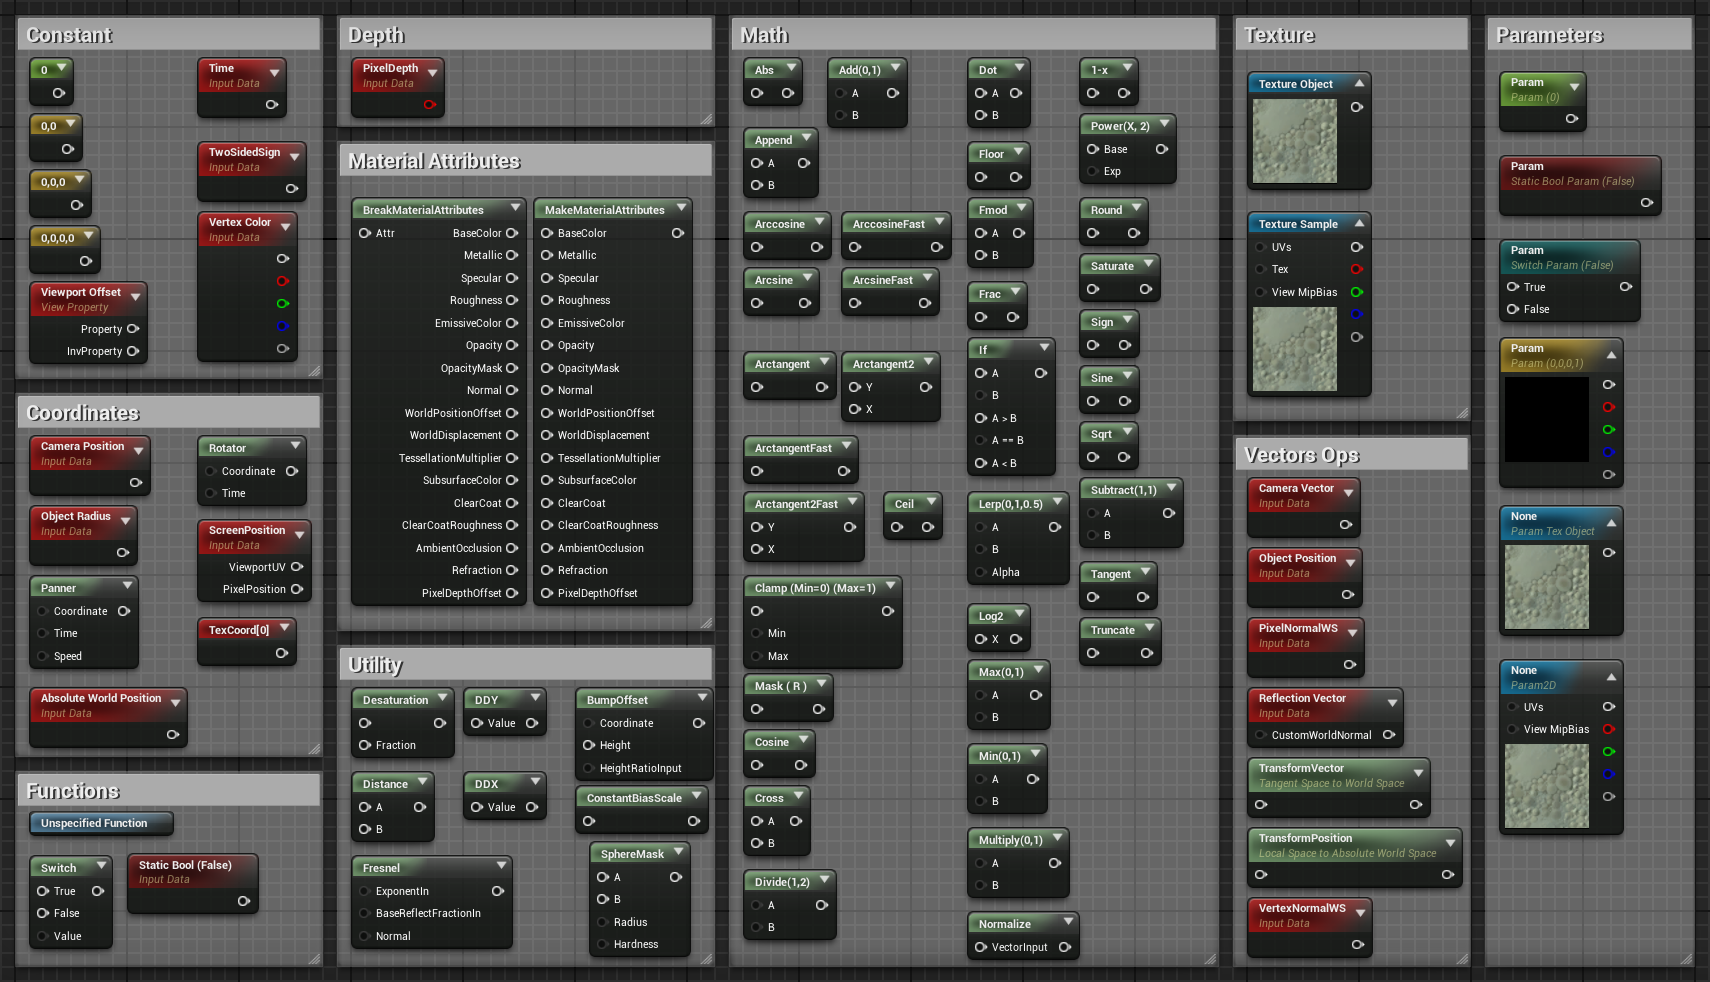Screen dimensions: 1710x982
Task: Click the Height input pin on BumpOffset
Action: (589, 745)
